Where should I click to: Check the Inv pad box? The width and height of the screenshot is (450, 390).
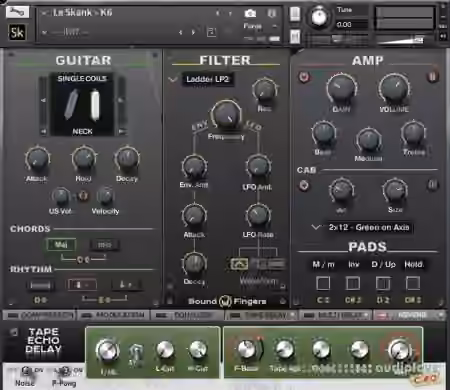[353, 283]
